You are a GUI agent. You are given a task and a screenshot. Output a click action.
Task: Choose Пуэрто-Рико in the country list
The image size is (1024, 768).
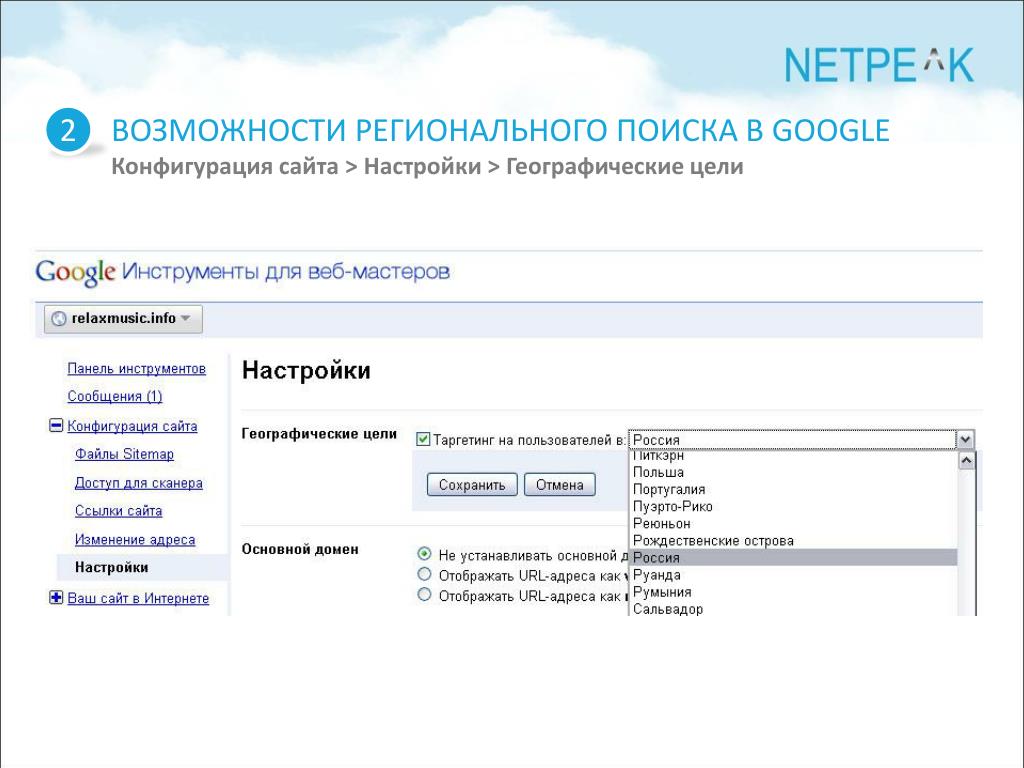(x=793, y=506)
